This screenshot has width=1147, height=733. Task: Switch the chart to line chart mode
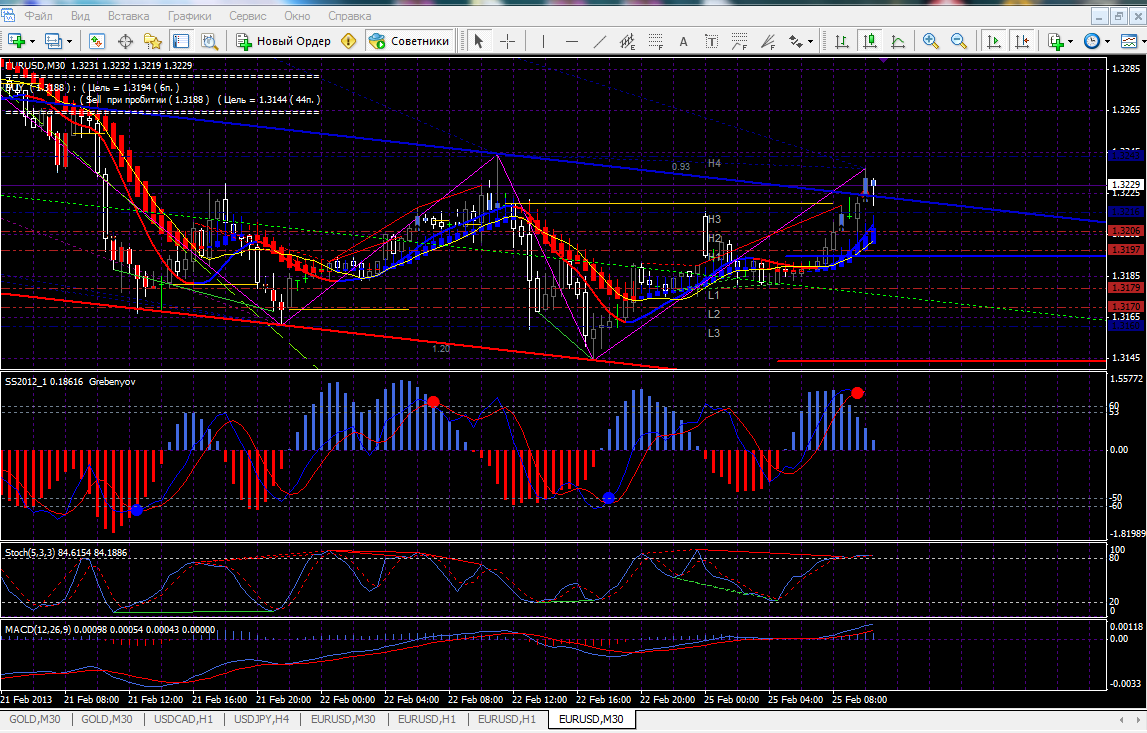coord(898,41)
